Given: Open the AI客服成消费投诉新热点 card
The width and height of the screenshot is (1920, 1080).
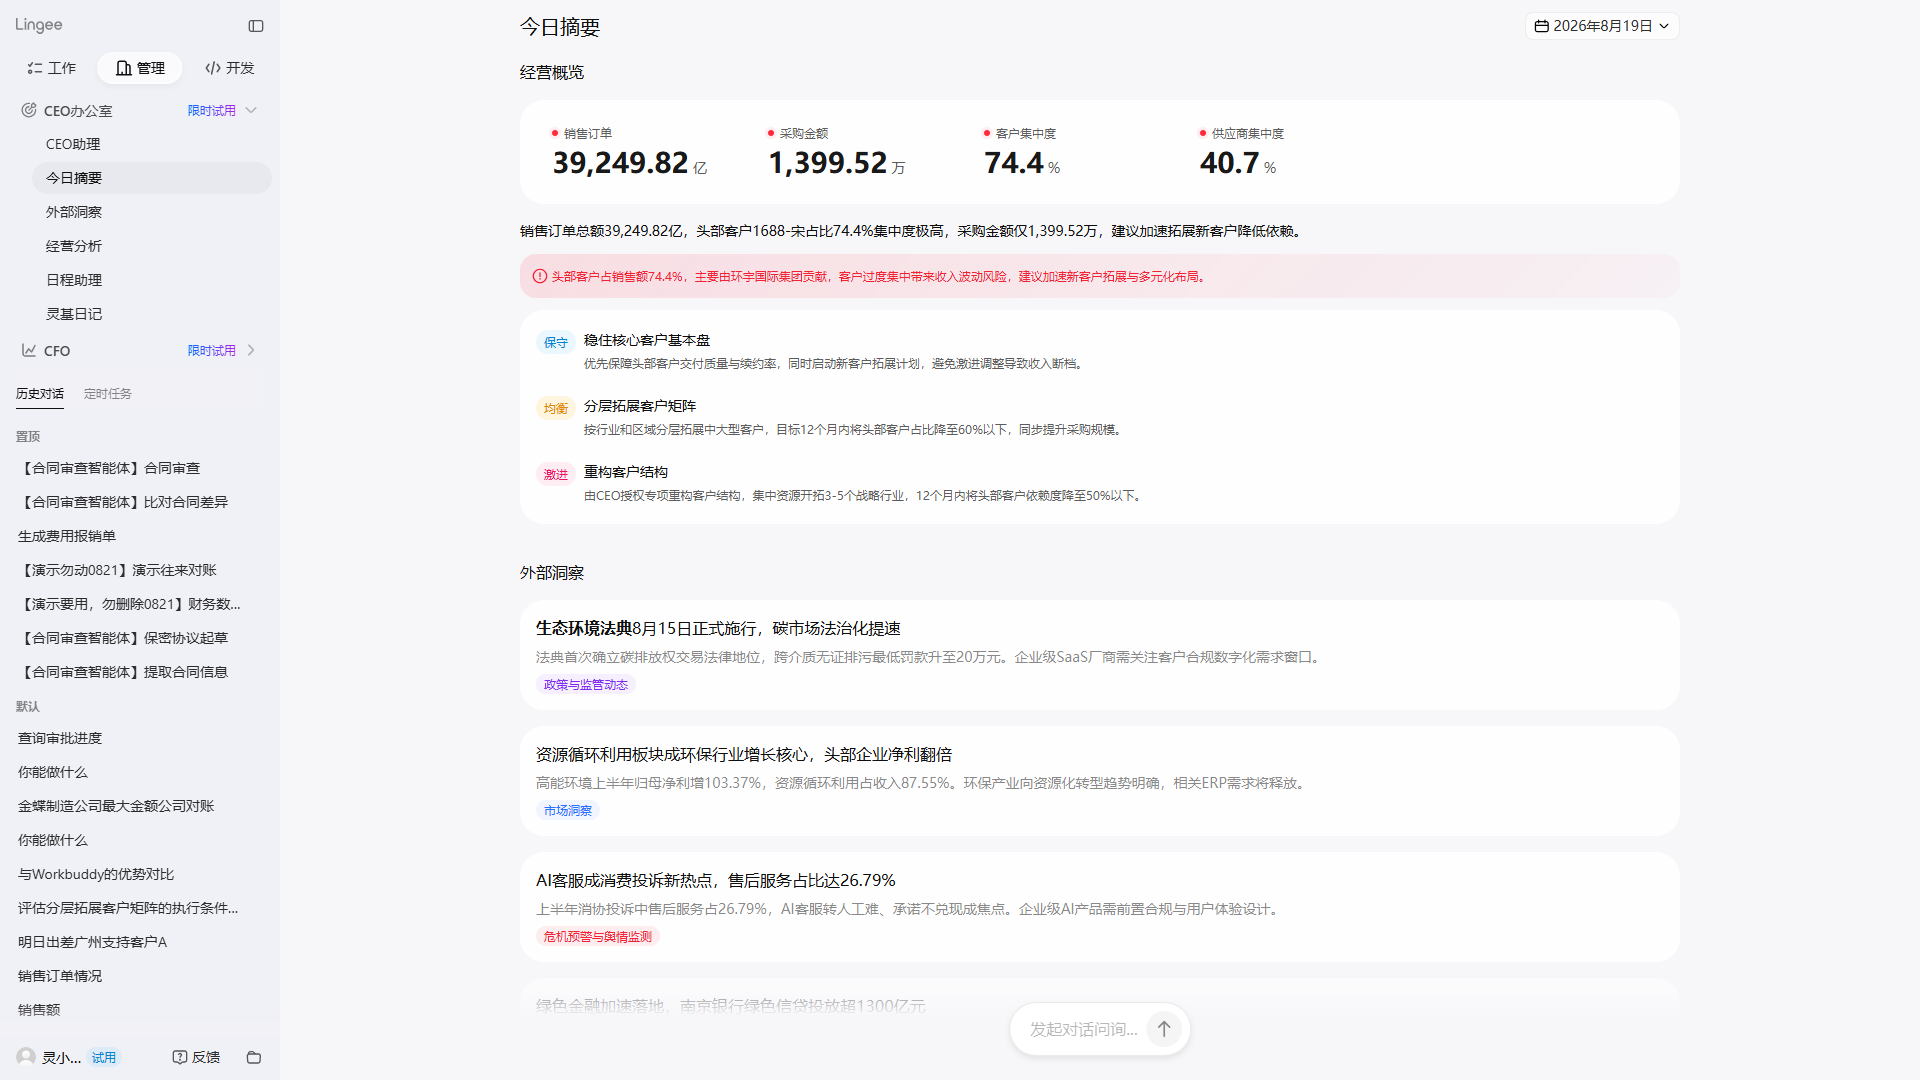Looking at the screenshot, I should (x=1099, y=907).
